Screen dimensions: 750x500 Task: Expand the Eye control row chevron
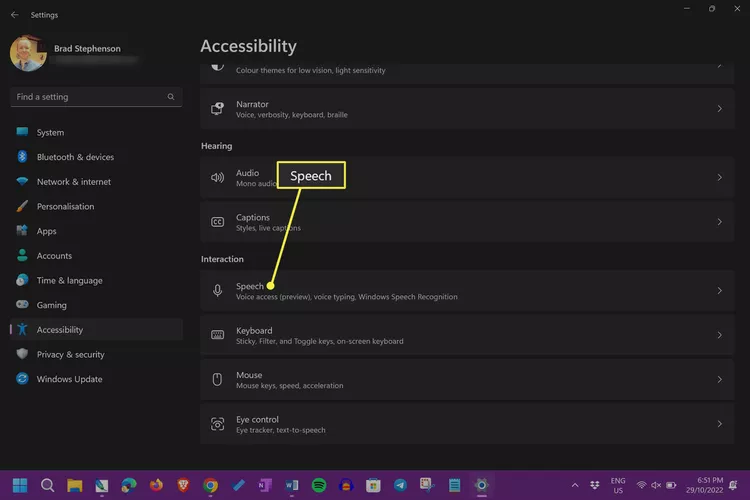click(x=719, y=424)
